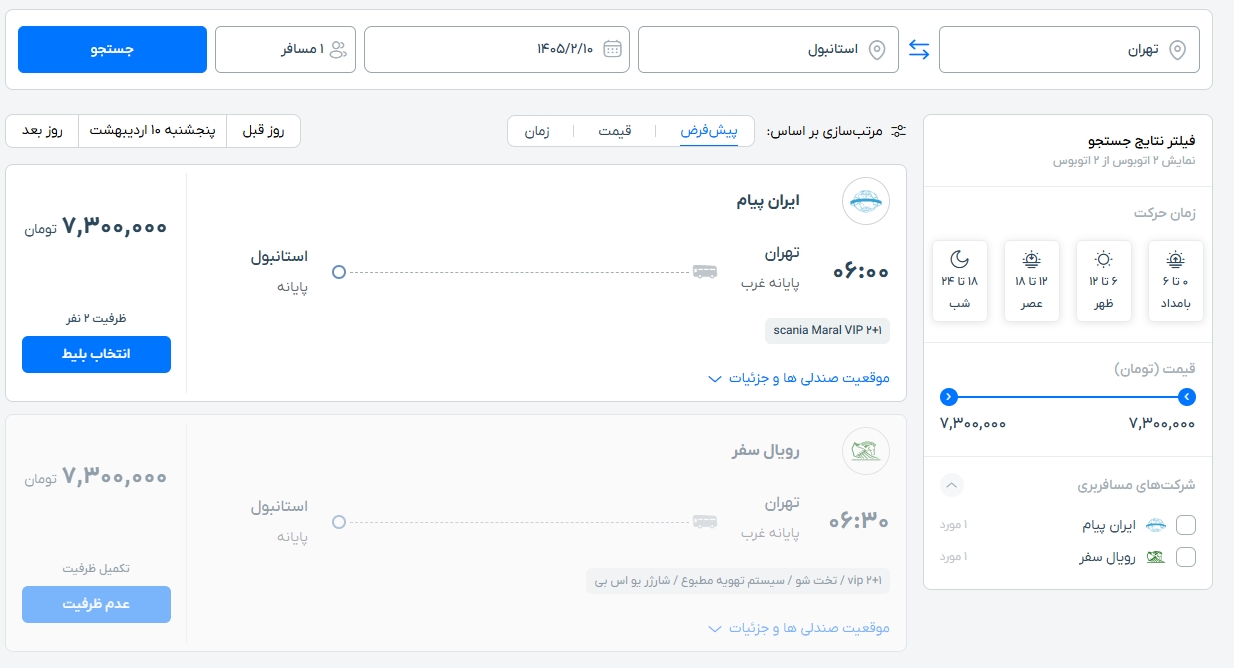The height and width of the screenshot is (668, 1234).
Task: Click destination circle marker on ایران پیام route
Action: pos(339,271)
